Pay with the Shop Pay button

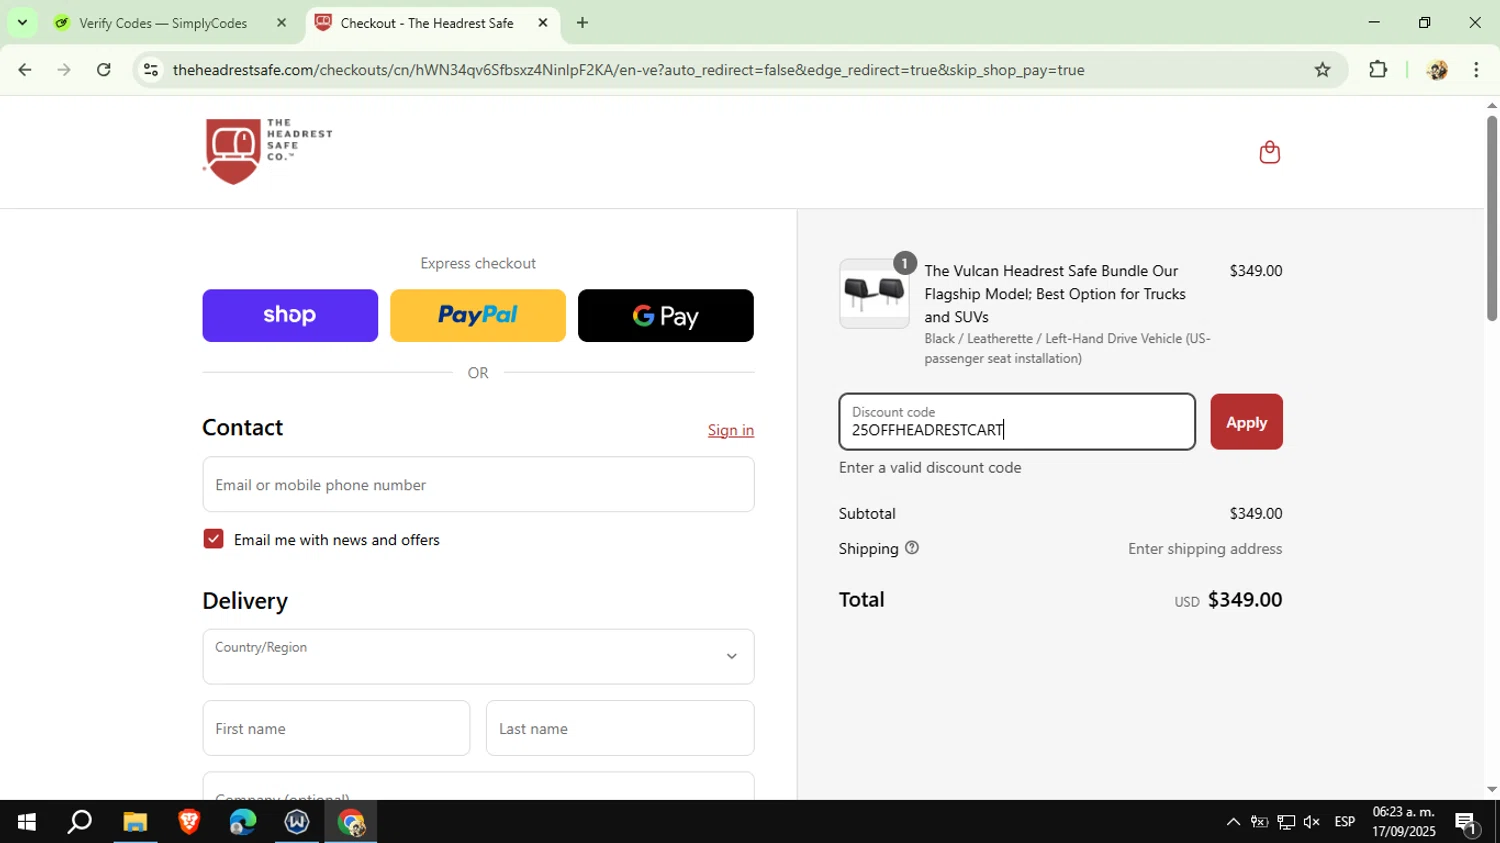point(290,316)
